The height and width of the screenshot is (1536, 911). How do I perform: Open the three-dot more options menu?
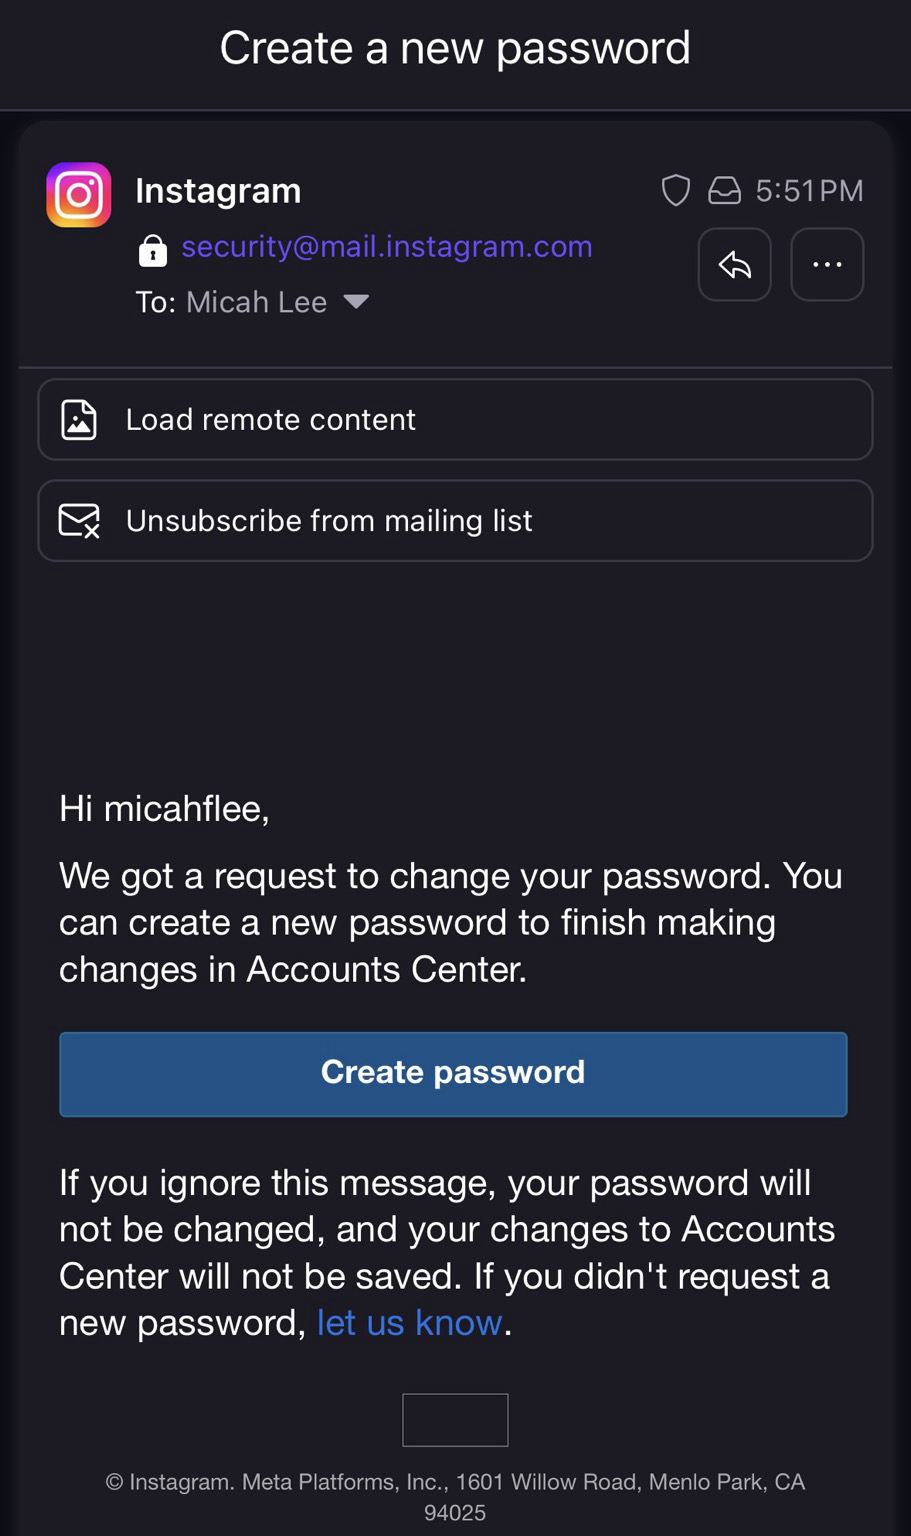pos(827,265)
